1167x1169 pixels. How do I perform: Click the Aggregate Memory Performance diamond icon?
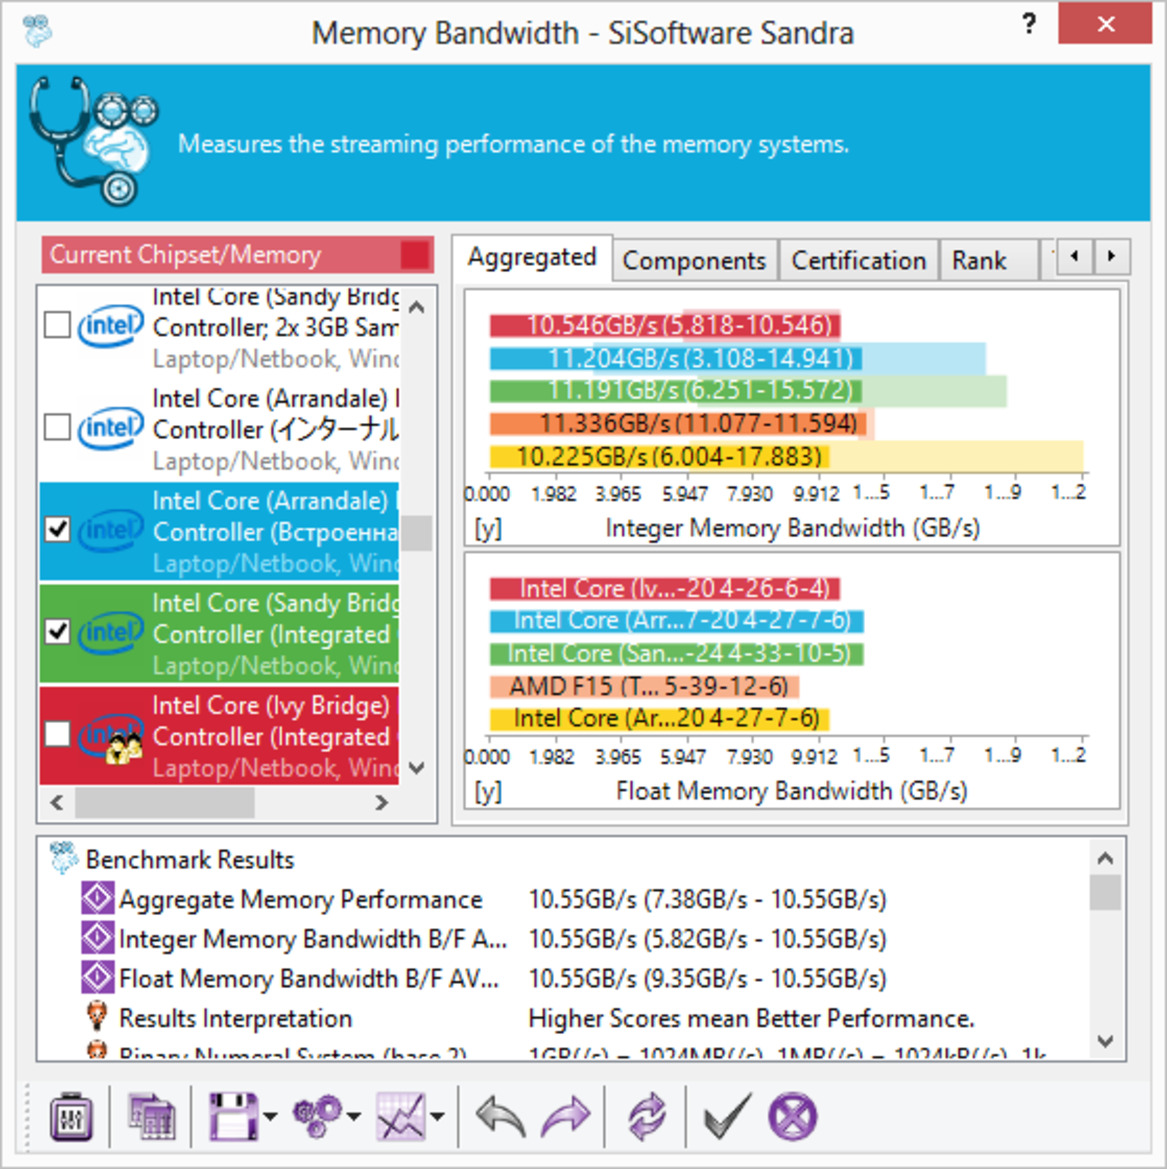98,898
